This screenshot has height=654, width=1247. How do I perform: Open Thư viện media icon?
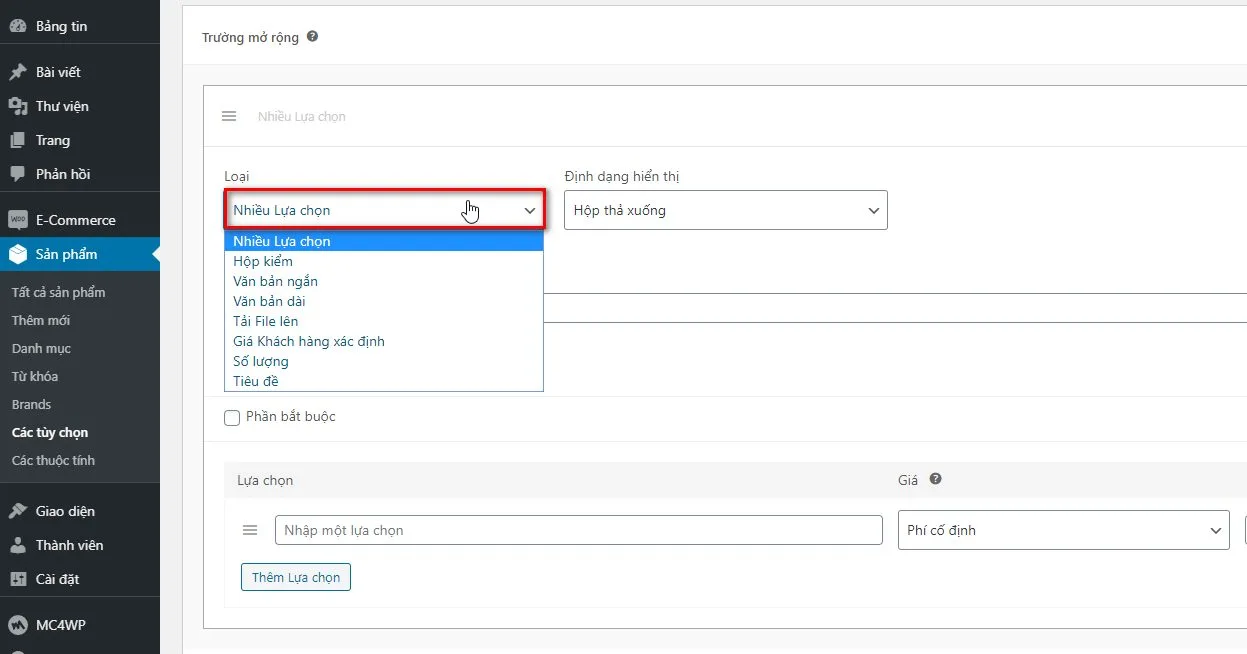(18, 106)
